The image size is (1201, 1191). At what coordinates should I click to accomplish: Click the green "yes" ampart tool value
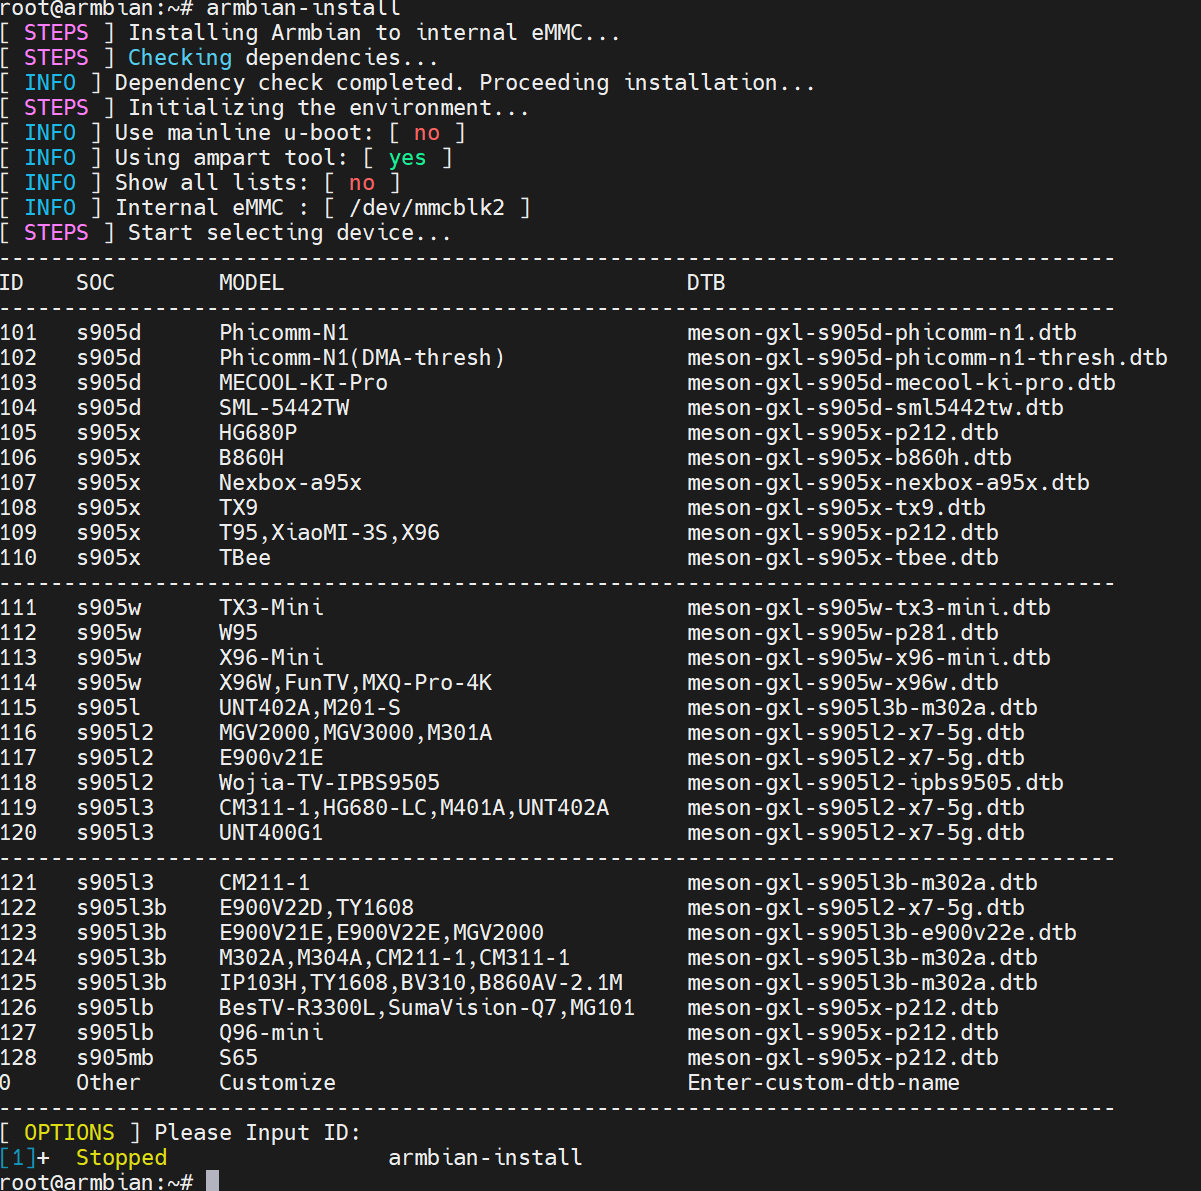point(407,158)
